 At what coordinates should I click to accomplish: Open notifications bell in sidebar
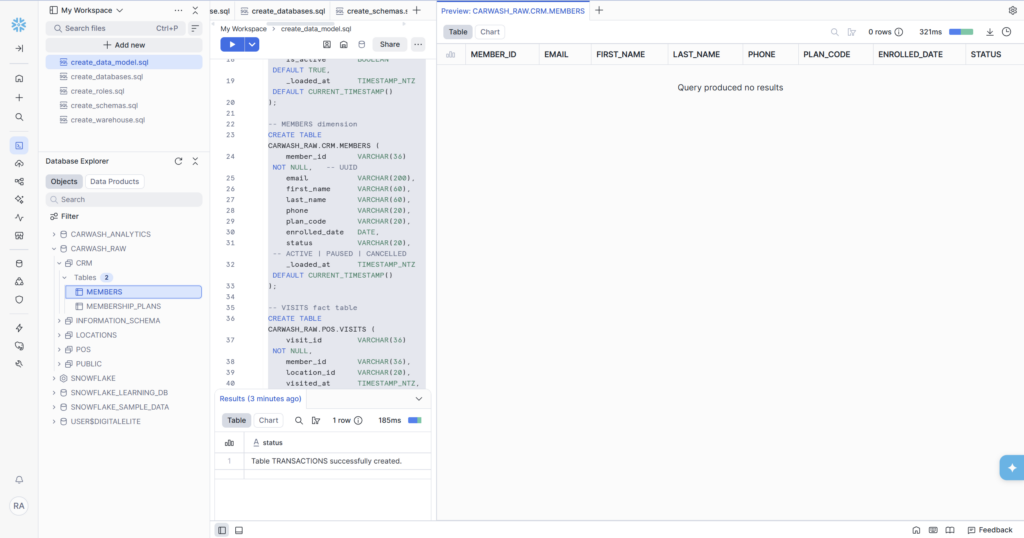[x=19, y=480]
